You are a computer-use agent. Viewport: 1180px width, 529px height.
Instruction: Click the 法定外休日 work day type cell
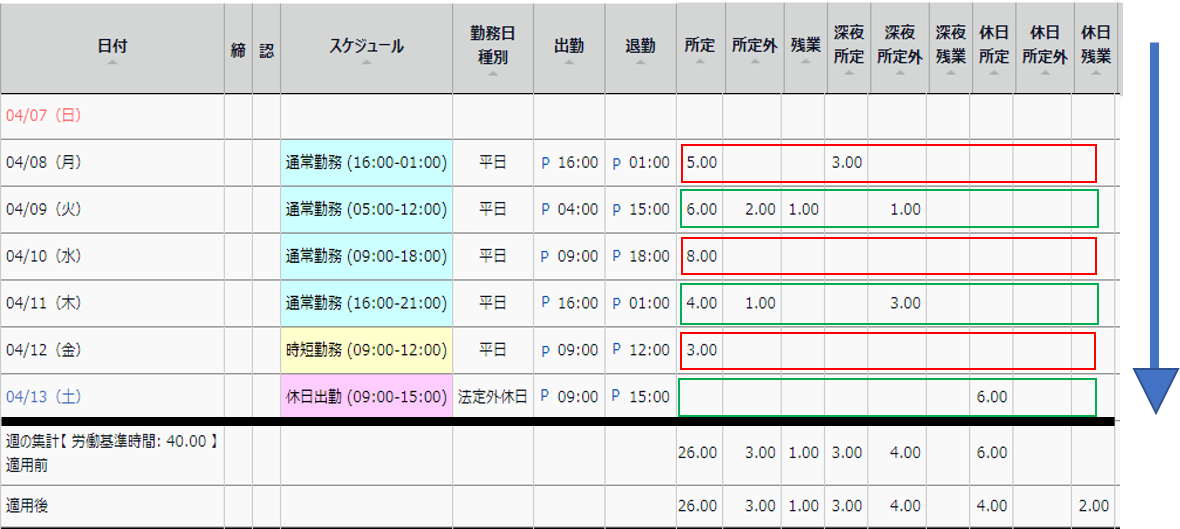pos(493,397)
